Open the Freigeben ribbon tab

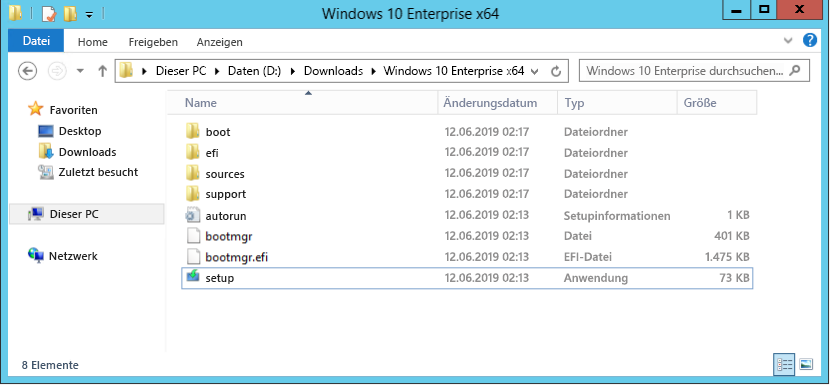153,42
